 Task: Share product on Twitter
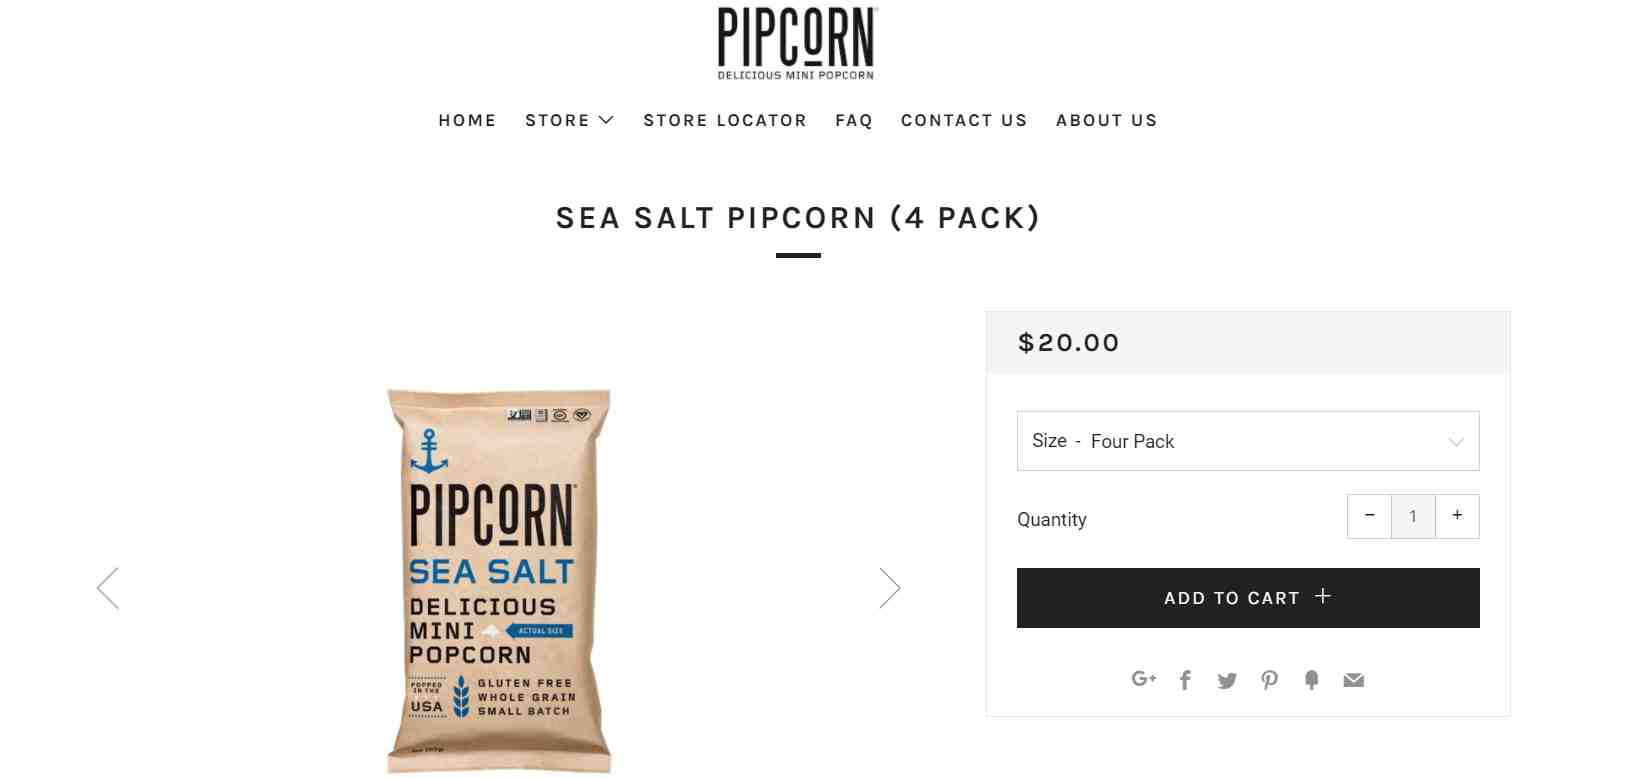tap(1227, 680)
